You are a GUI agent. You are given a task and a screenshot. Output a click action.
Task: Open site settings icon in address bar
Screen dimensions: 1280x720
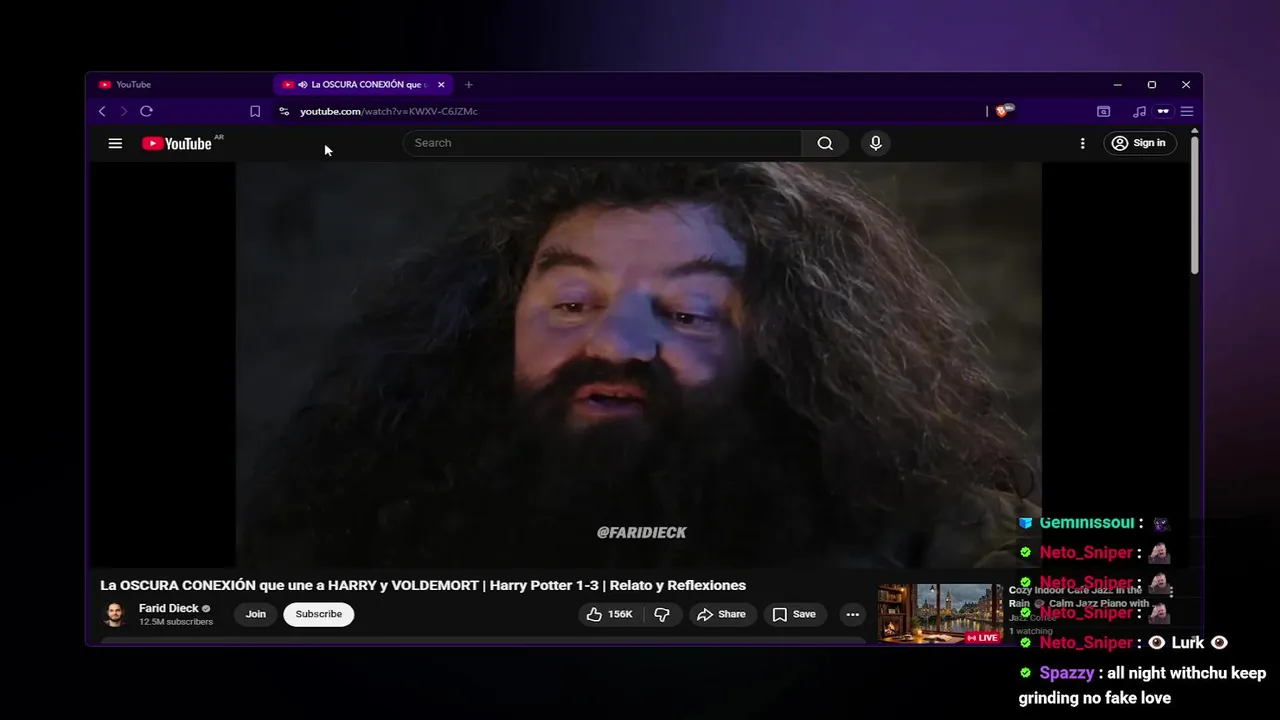tap(284, 111)
